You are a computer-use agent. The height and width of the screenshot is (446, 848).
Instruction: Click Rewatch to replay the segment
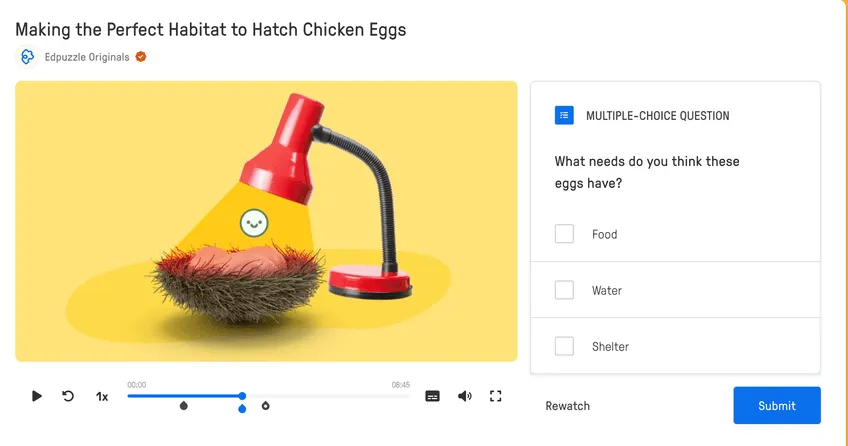pyautogui.click(x=567, y=406)
